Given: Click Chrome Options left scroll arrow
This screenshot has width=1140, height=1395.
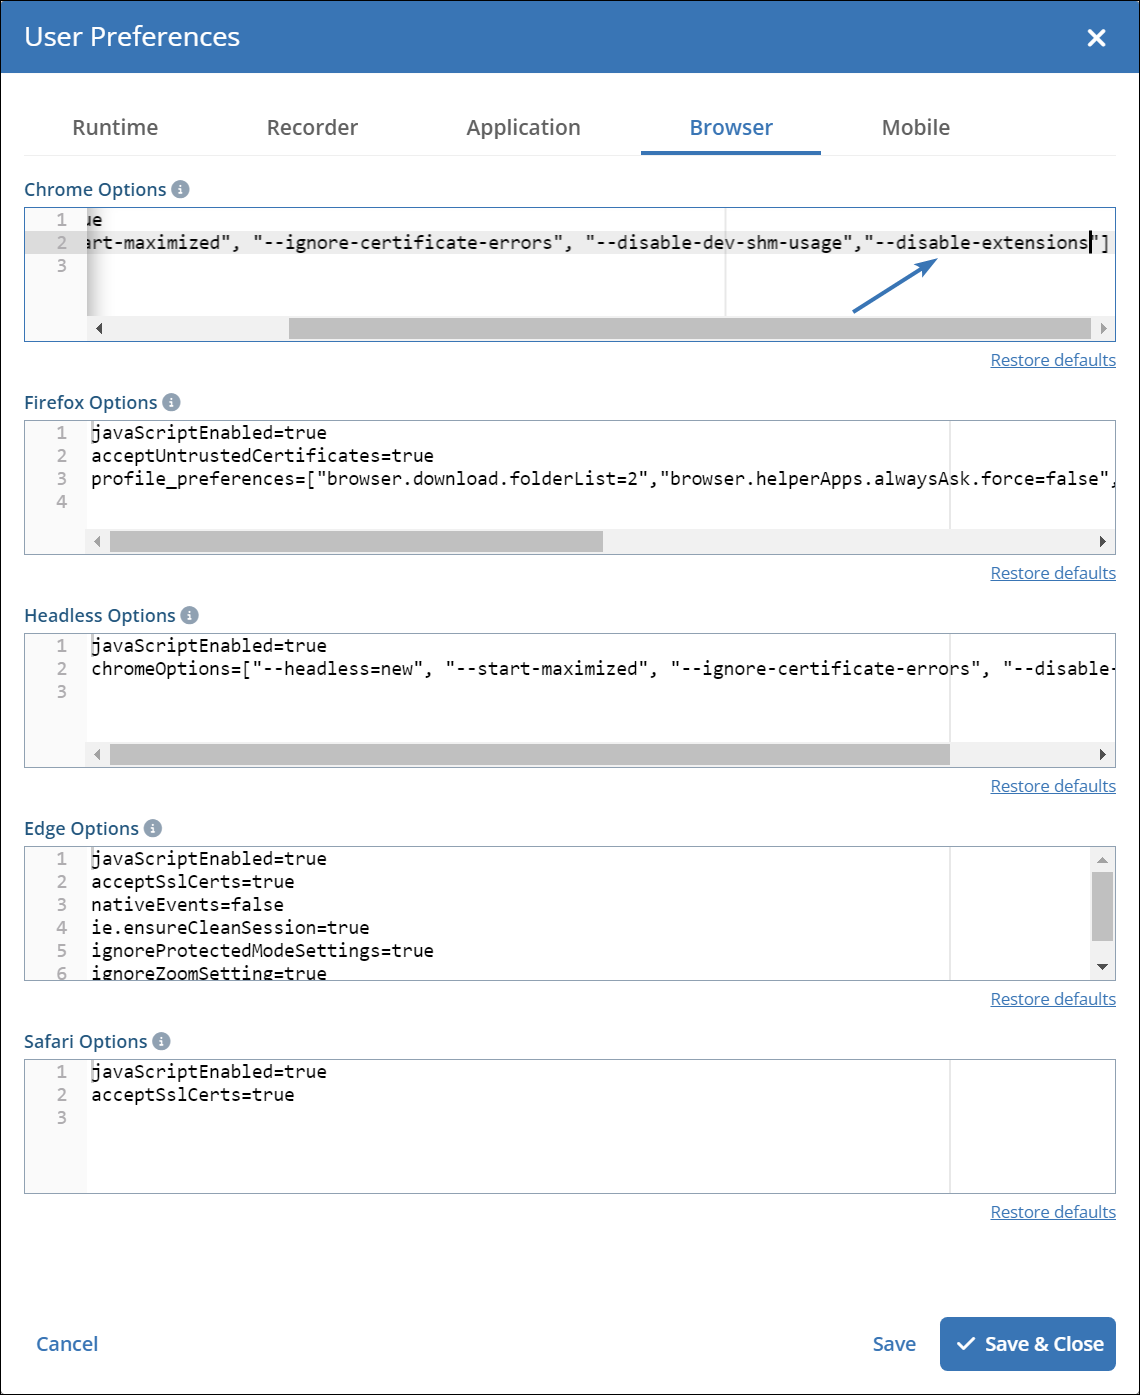Looking at the screenshot, I should coord(98,328).
